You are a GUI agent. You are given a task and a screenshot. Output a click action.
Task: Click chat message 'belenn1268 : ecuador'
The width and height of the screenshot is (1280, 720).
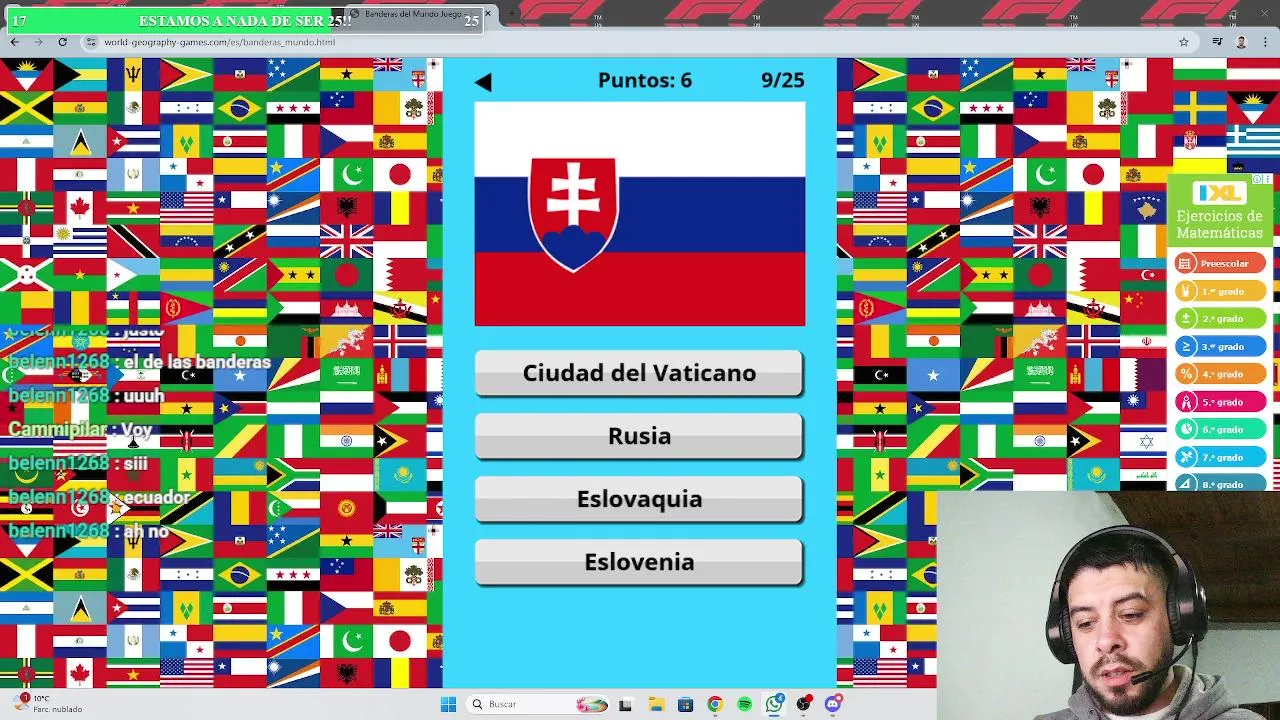pos(99,497)
